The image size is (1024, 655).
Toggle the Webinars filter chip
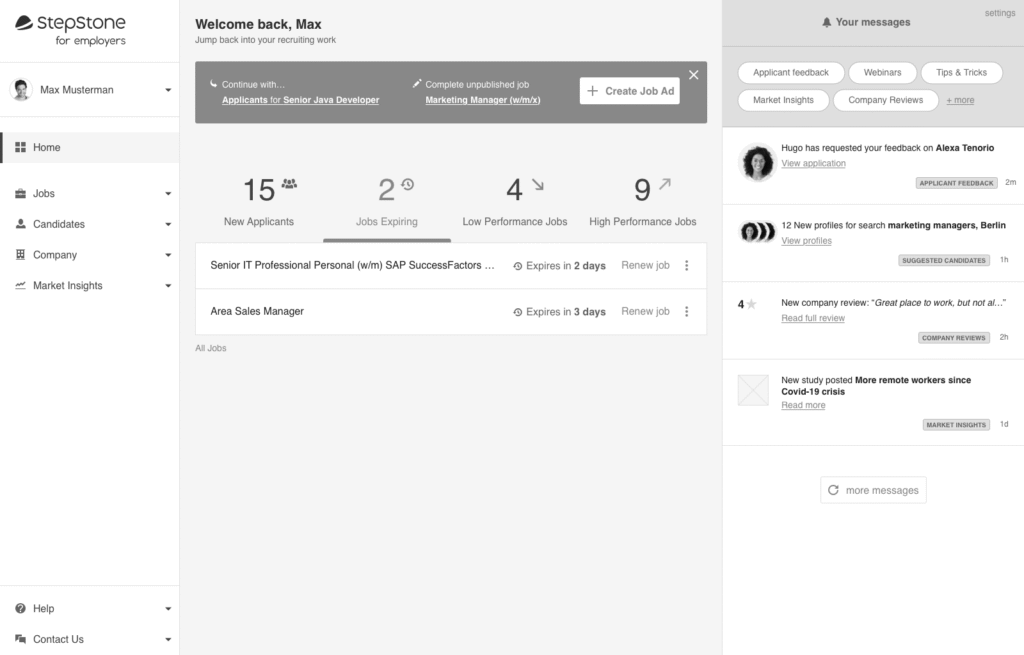882,73
